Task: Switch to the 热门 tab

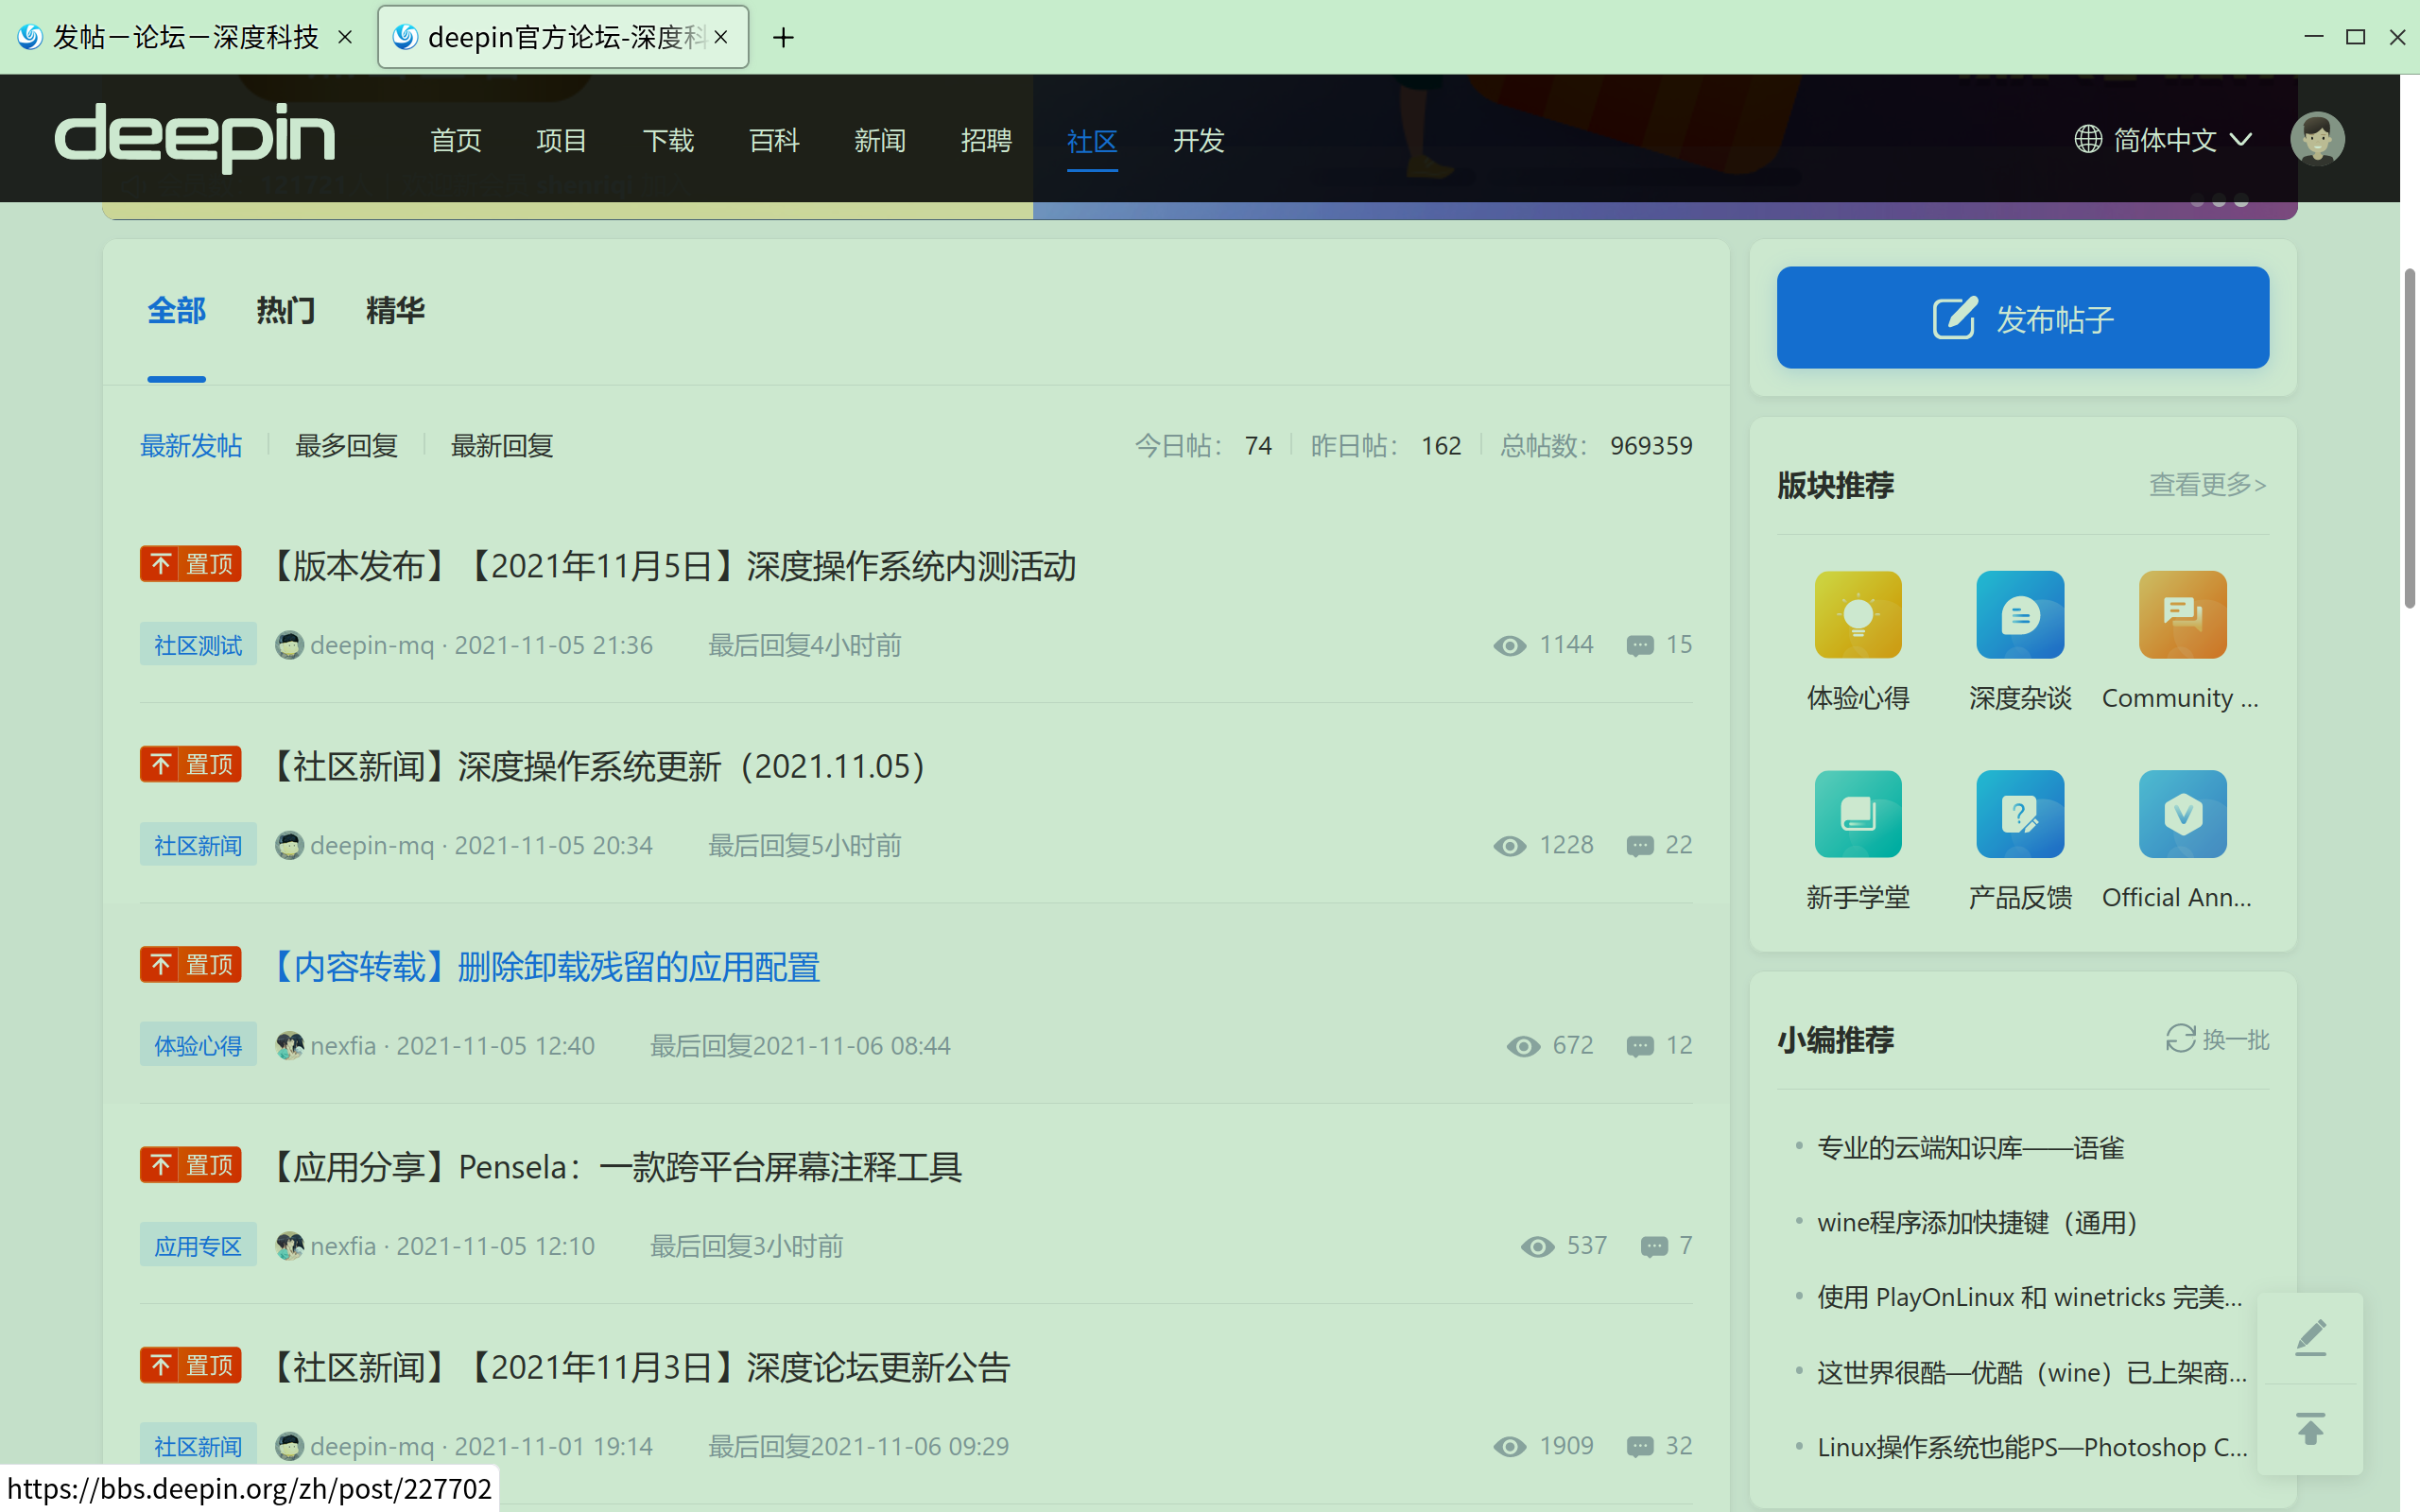Action: point(285,311)
